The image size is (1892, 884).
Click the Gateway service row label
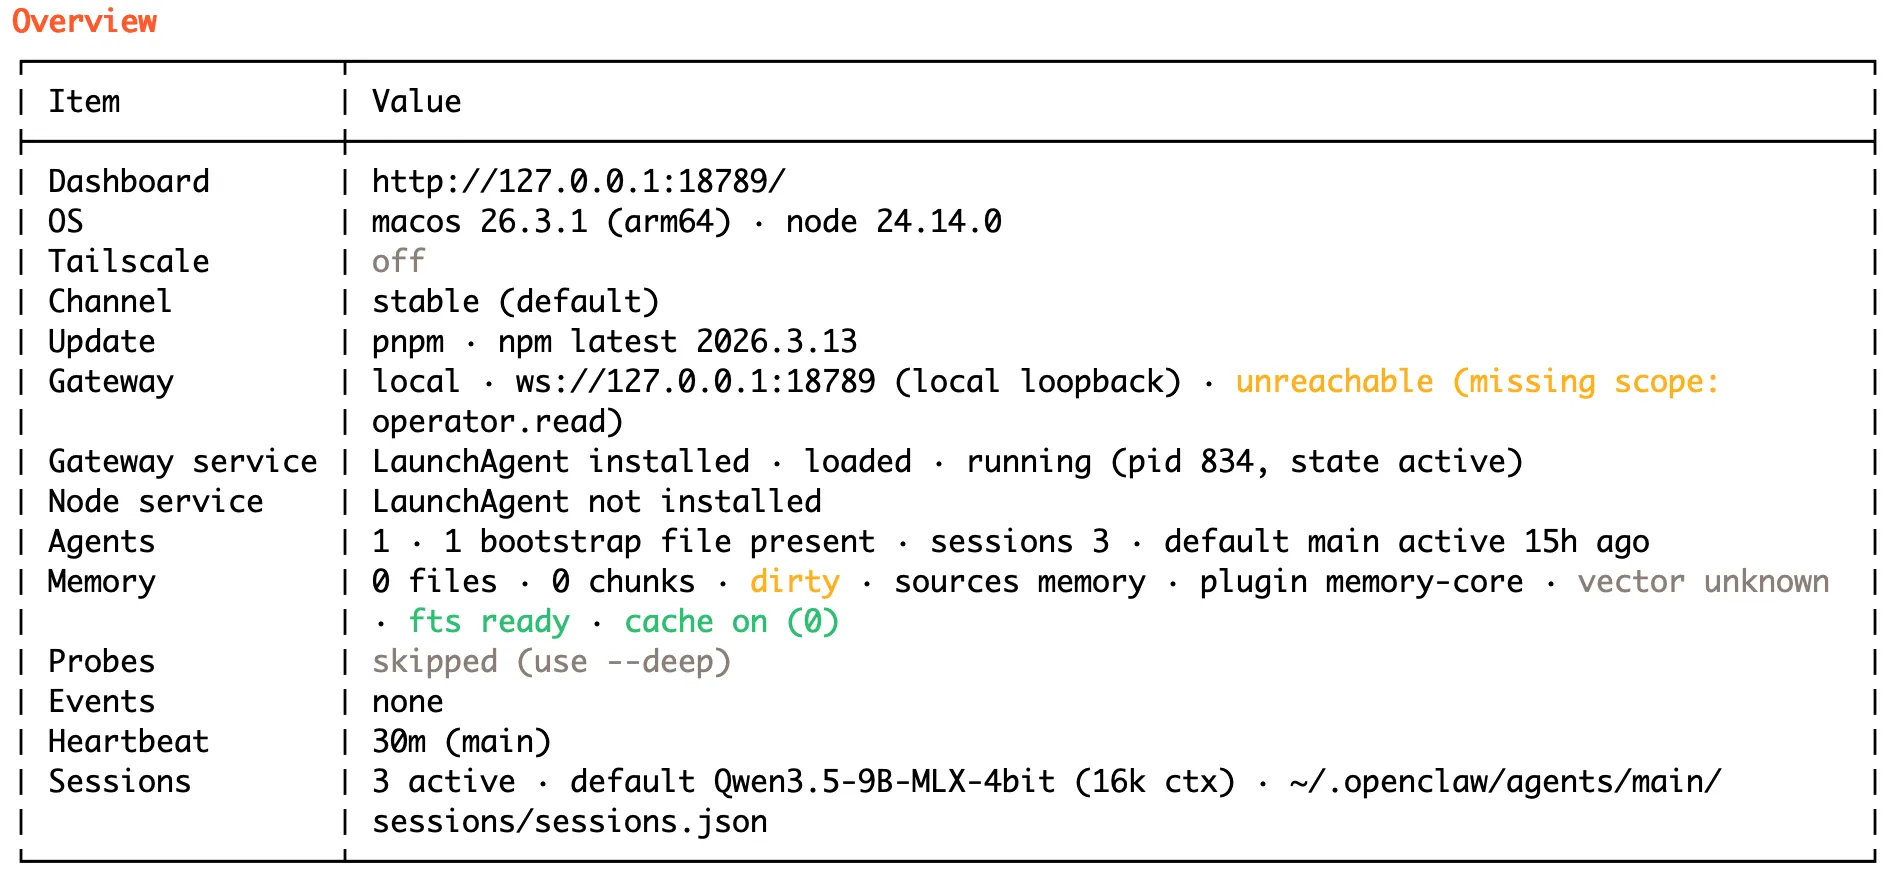(x=182, y=461)
